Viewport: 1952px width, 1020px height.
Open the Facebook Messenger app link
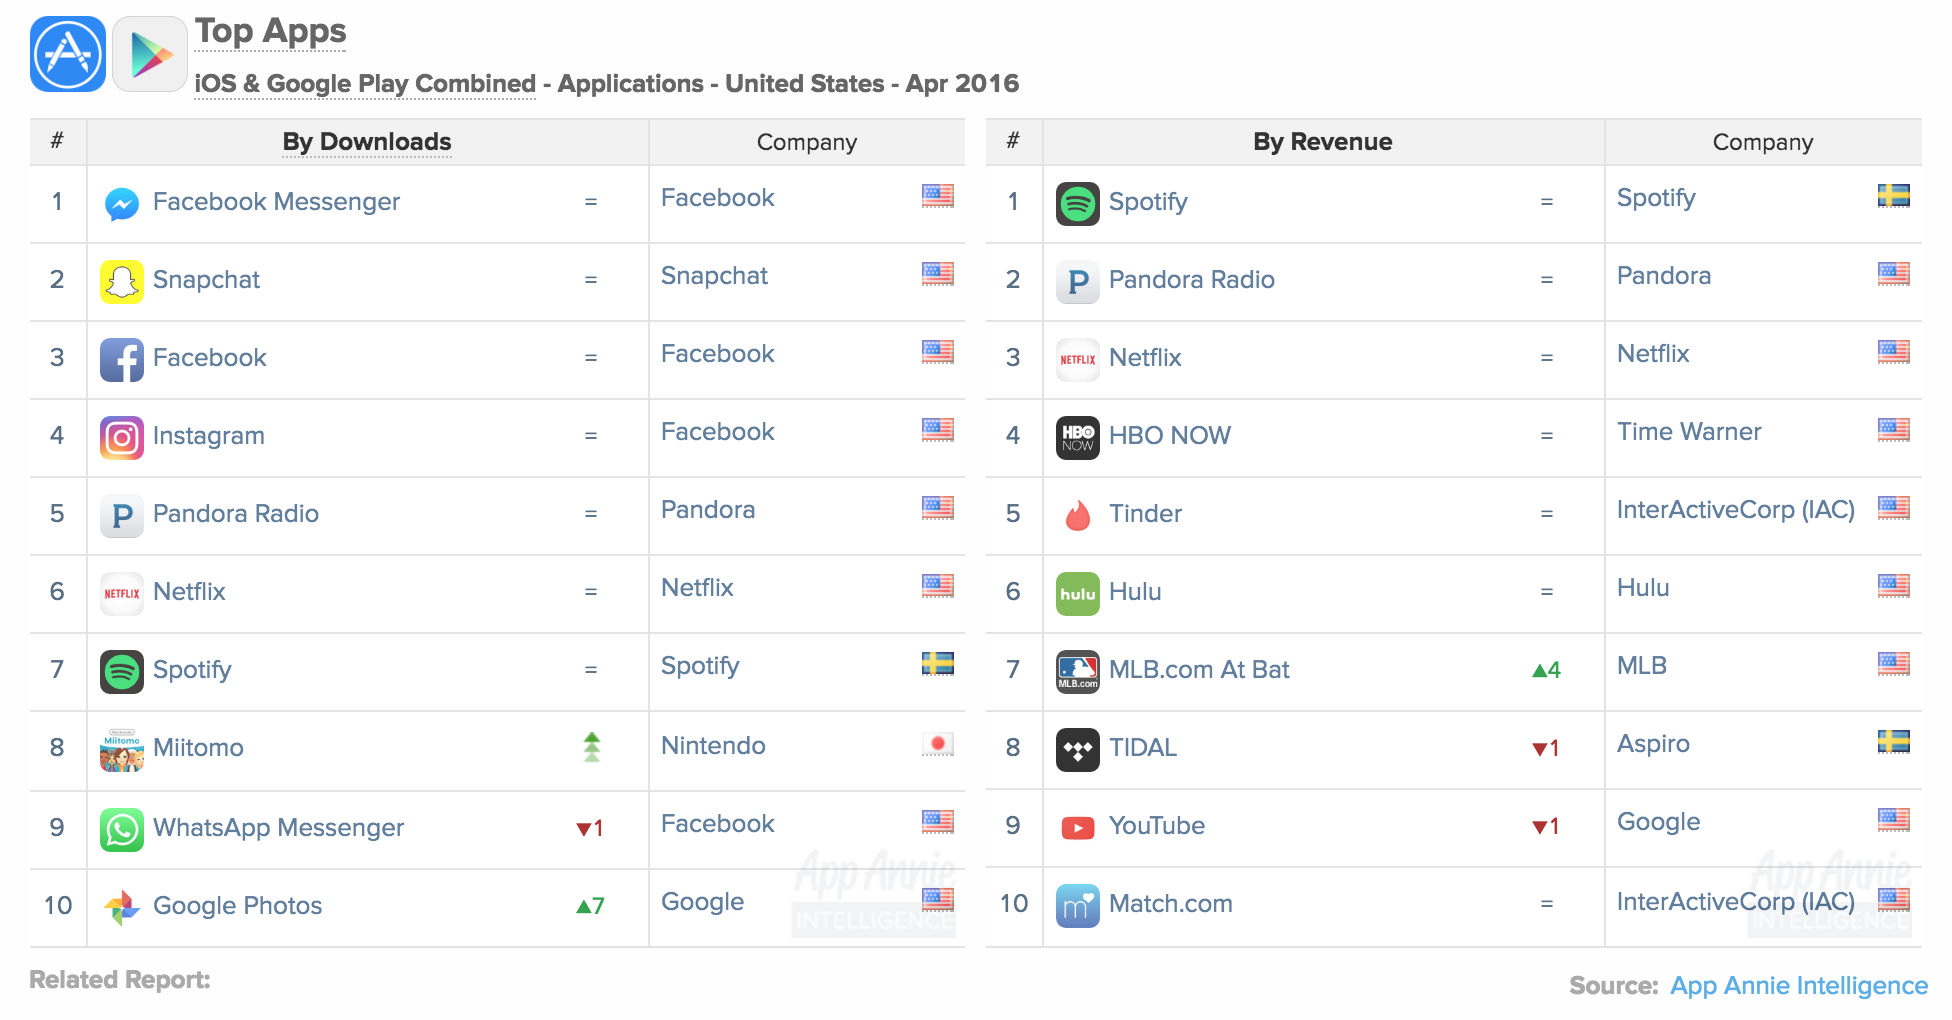click(276, 202)
